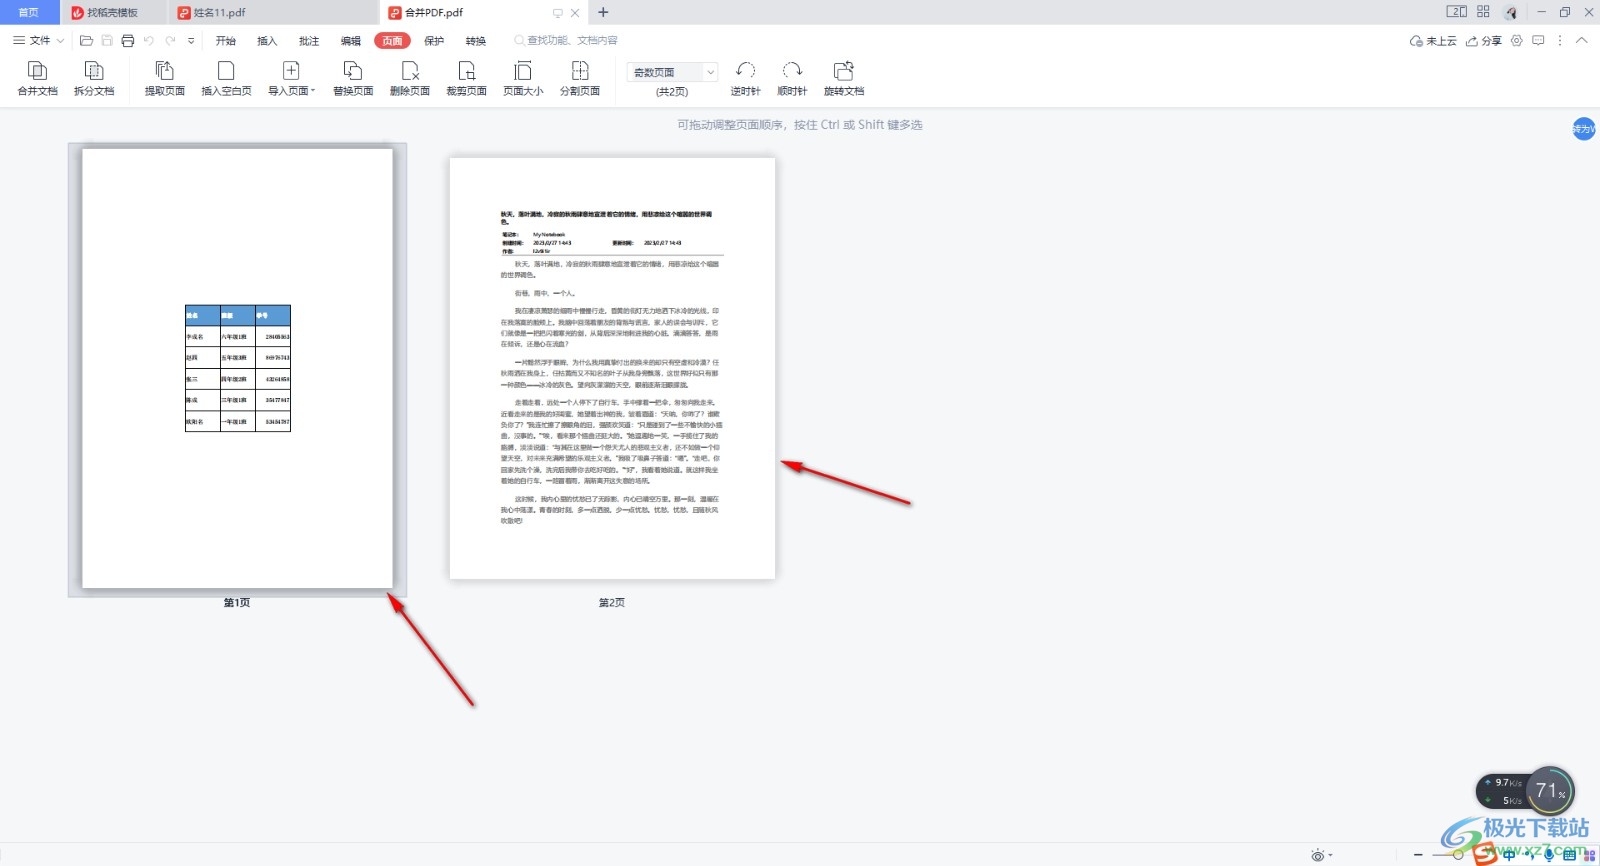
Task: Select the page 1 thumbnail with table
Action: click(237, 369)
